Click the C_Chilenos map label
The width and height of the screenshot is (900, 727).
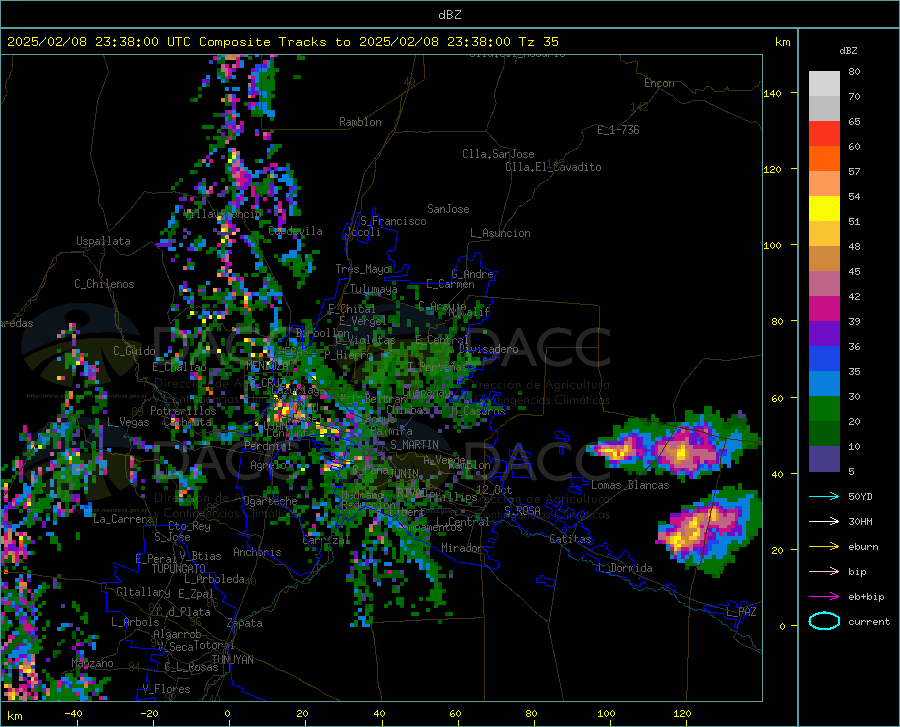pos(104,284)
